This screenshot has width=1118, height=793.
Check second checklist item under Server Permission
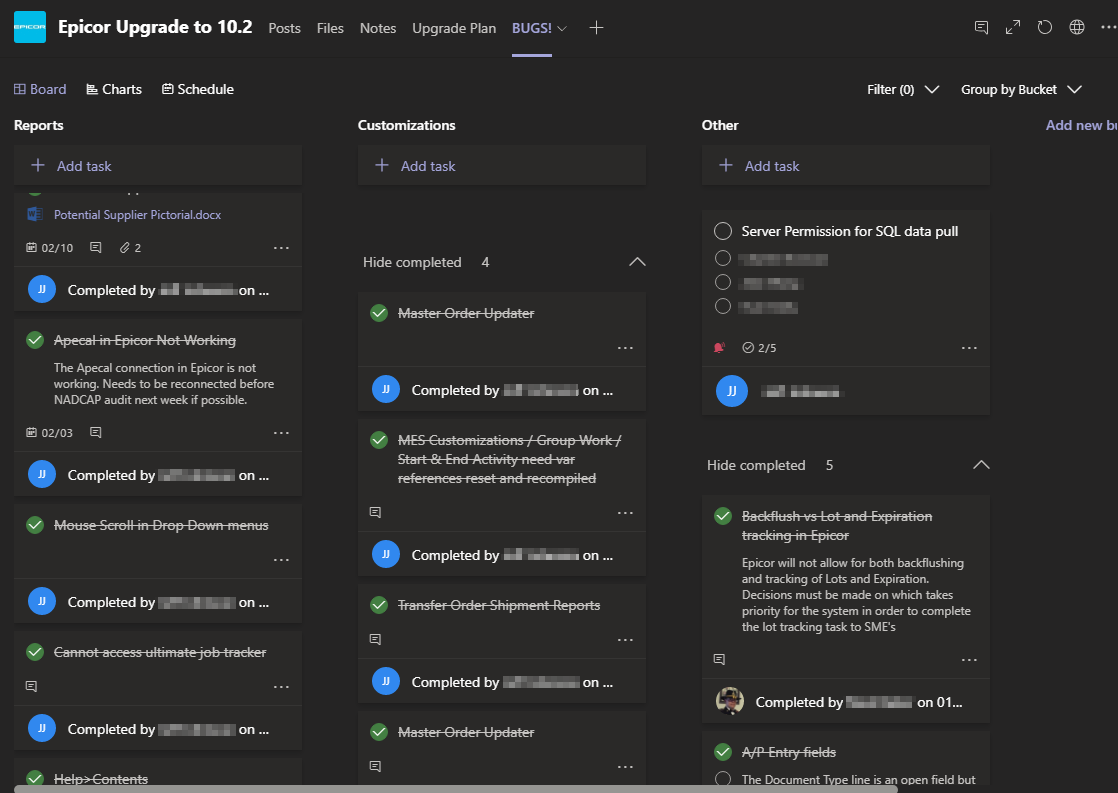pyautogui.click(x=723, y=282)
